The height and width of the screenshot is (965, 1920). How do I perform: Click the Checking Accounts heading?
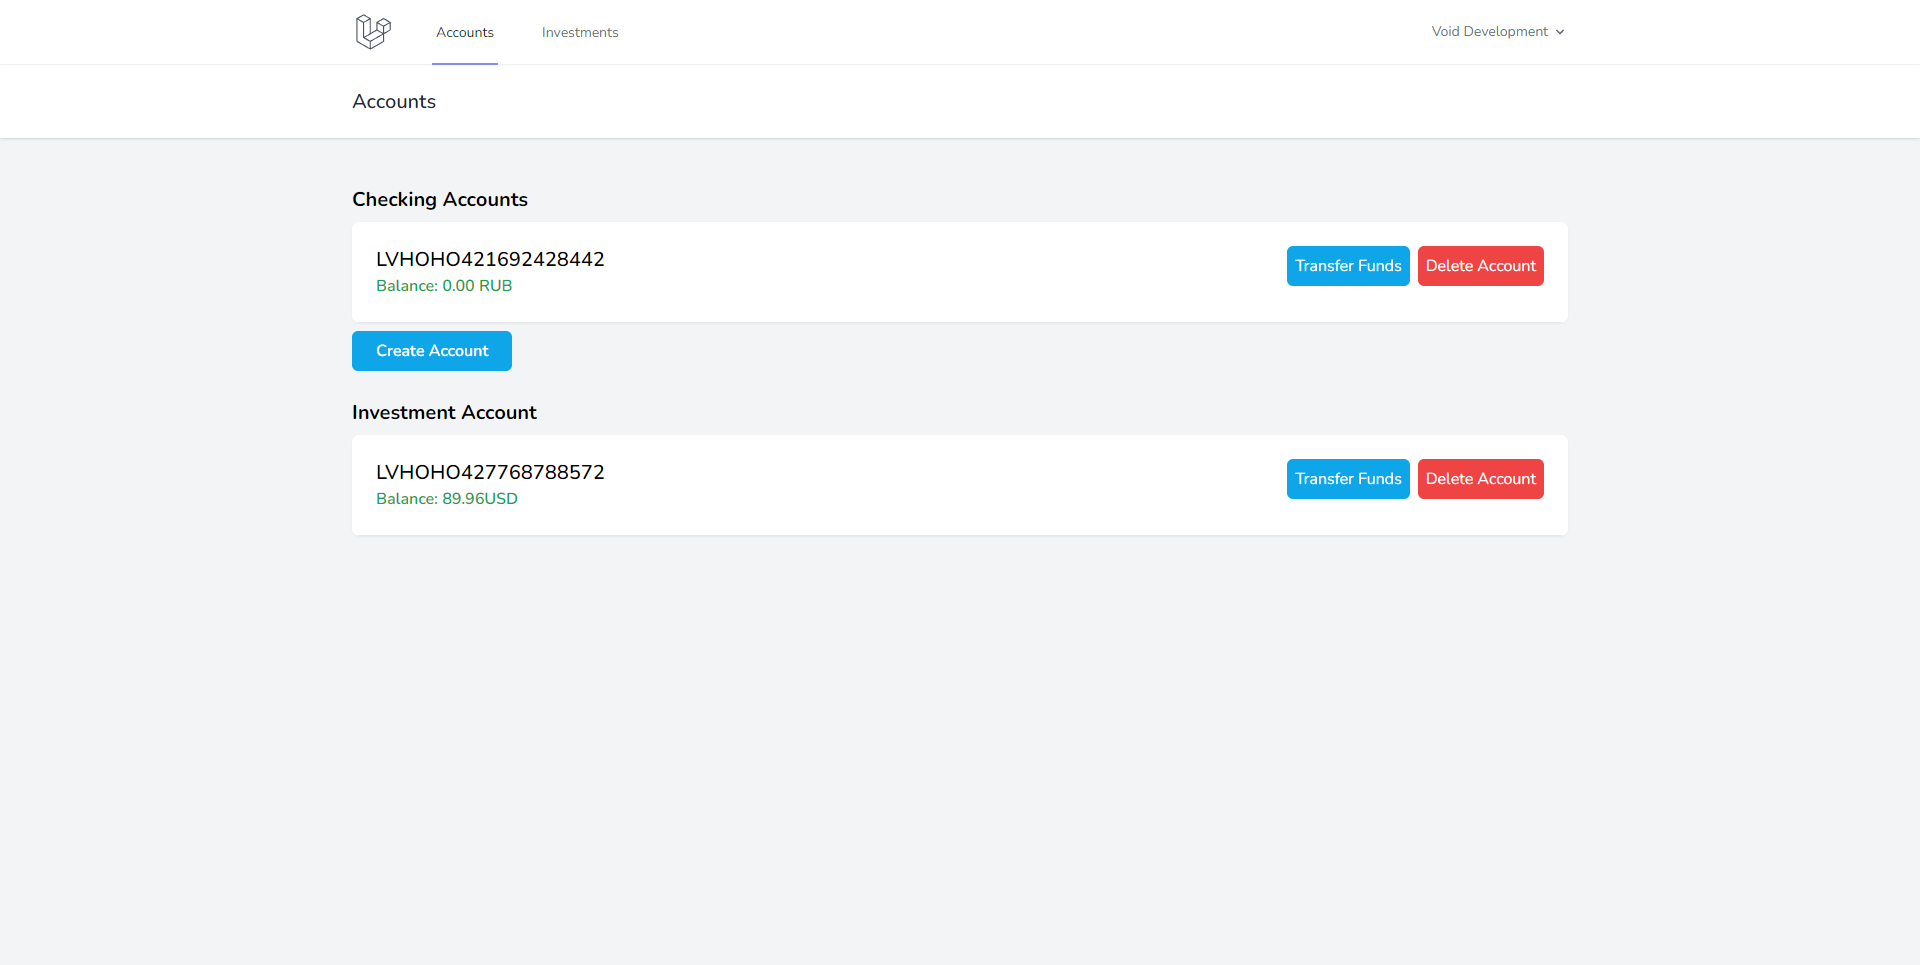coord(440,199)
